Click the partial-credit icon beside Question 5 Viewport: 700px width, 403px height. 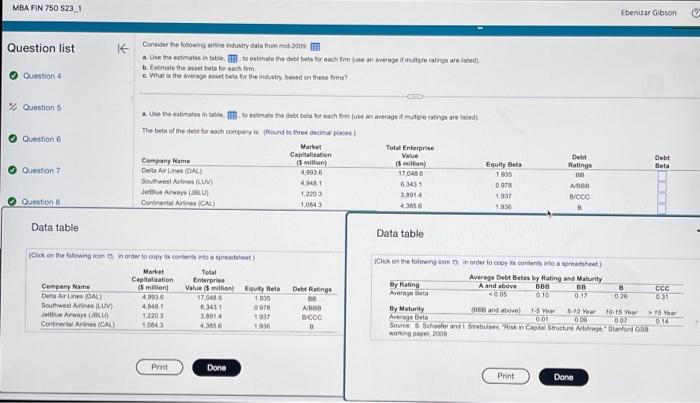[x=13, y=107]
